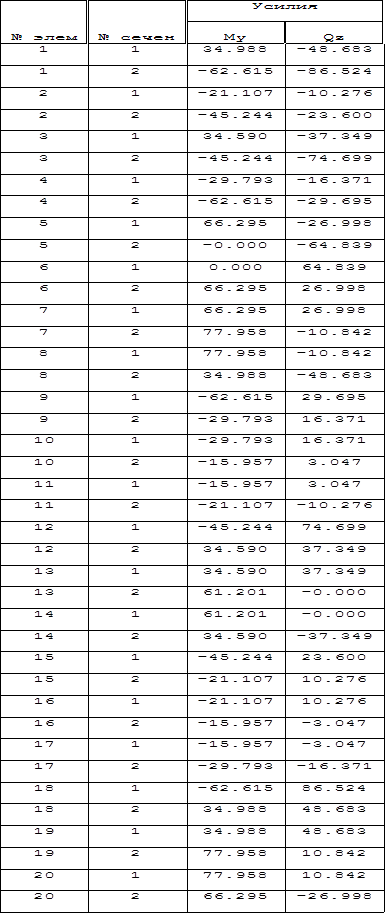This screenshot has width=385, height=913.
Task: Click Qz value 74.699 for element 12
Action: pyautogui.click(x=334, y=528)
